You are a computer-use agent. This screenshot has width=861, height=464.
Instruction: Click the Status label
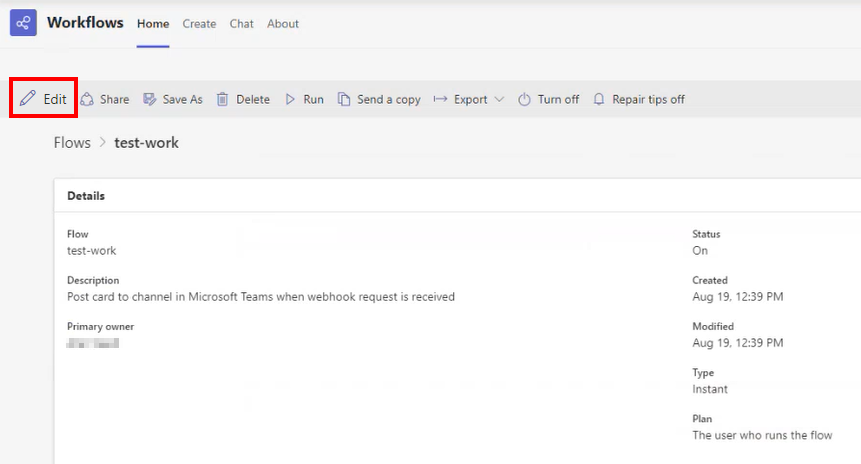click(x=706, y=234)
